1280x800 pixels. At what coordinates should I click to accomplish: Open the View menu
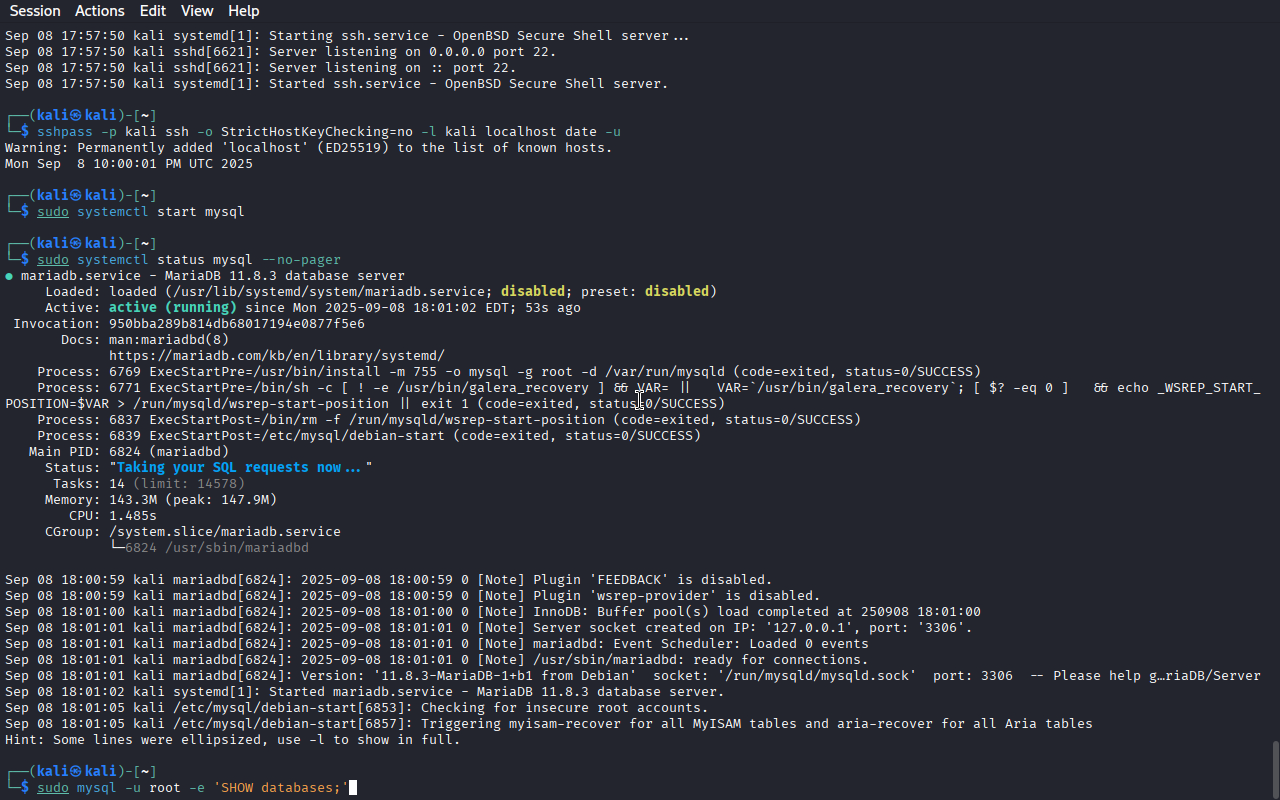(x=197, y=11)
